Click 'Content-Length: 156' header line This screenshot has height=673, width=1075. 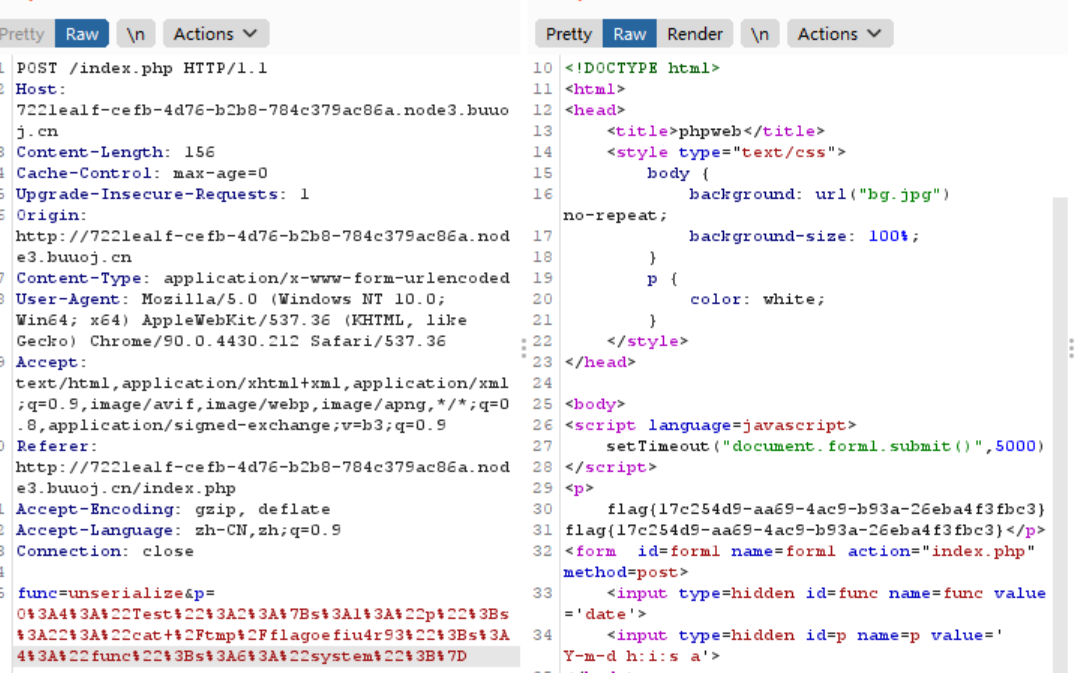pos(115,152)
